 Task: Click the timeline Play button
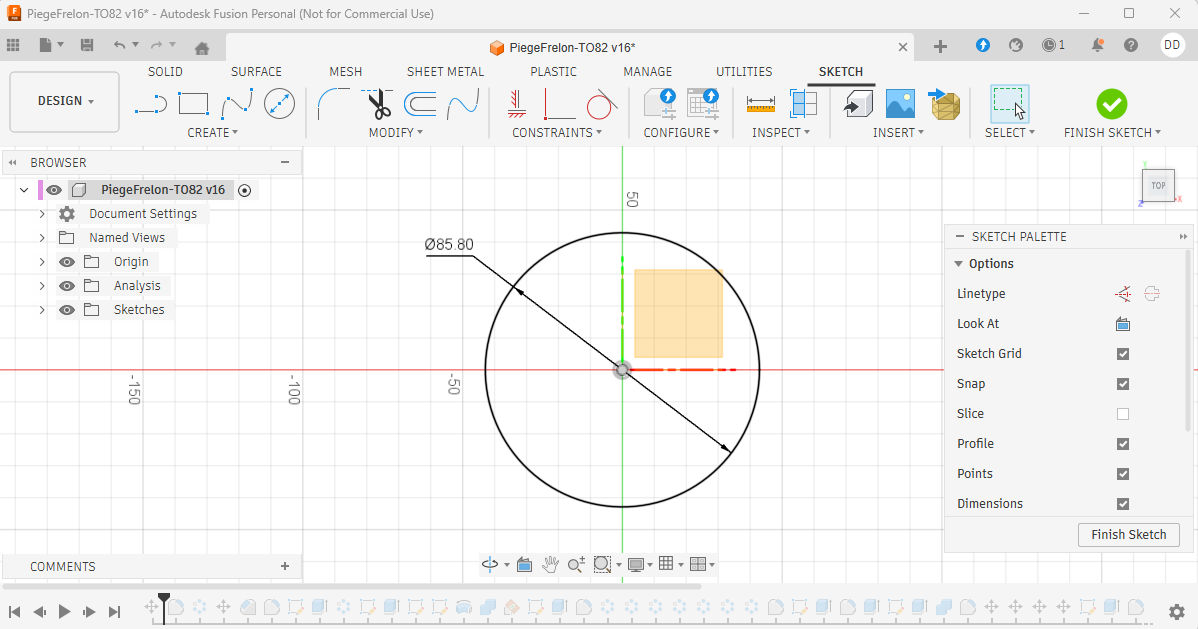(64, 611)
